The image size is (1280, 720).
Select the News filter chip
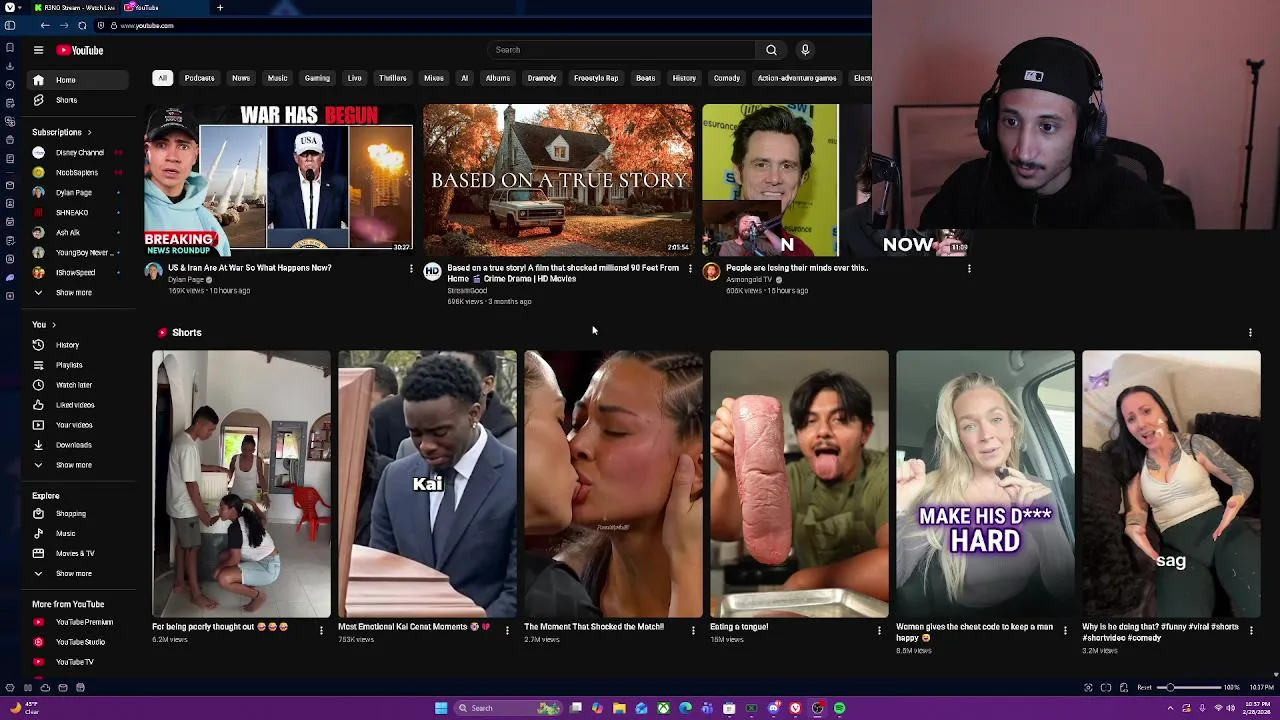(241, 78)
